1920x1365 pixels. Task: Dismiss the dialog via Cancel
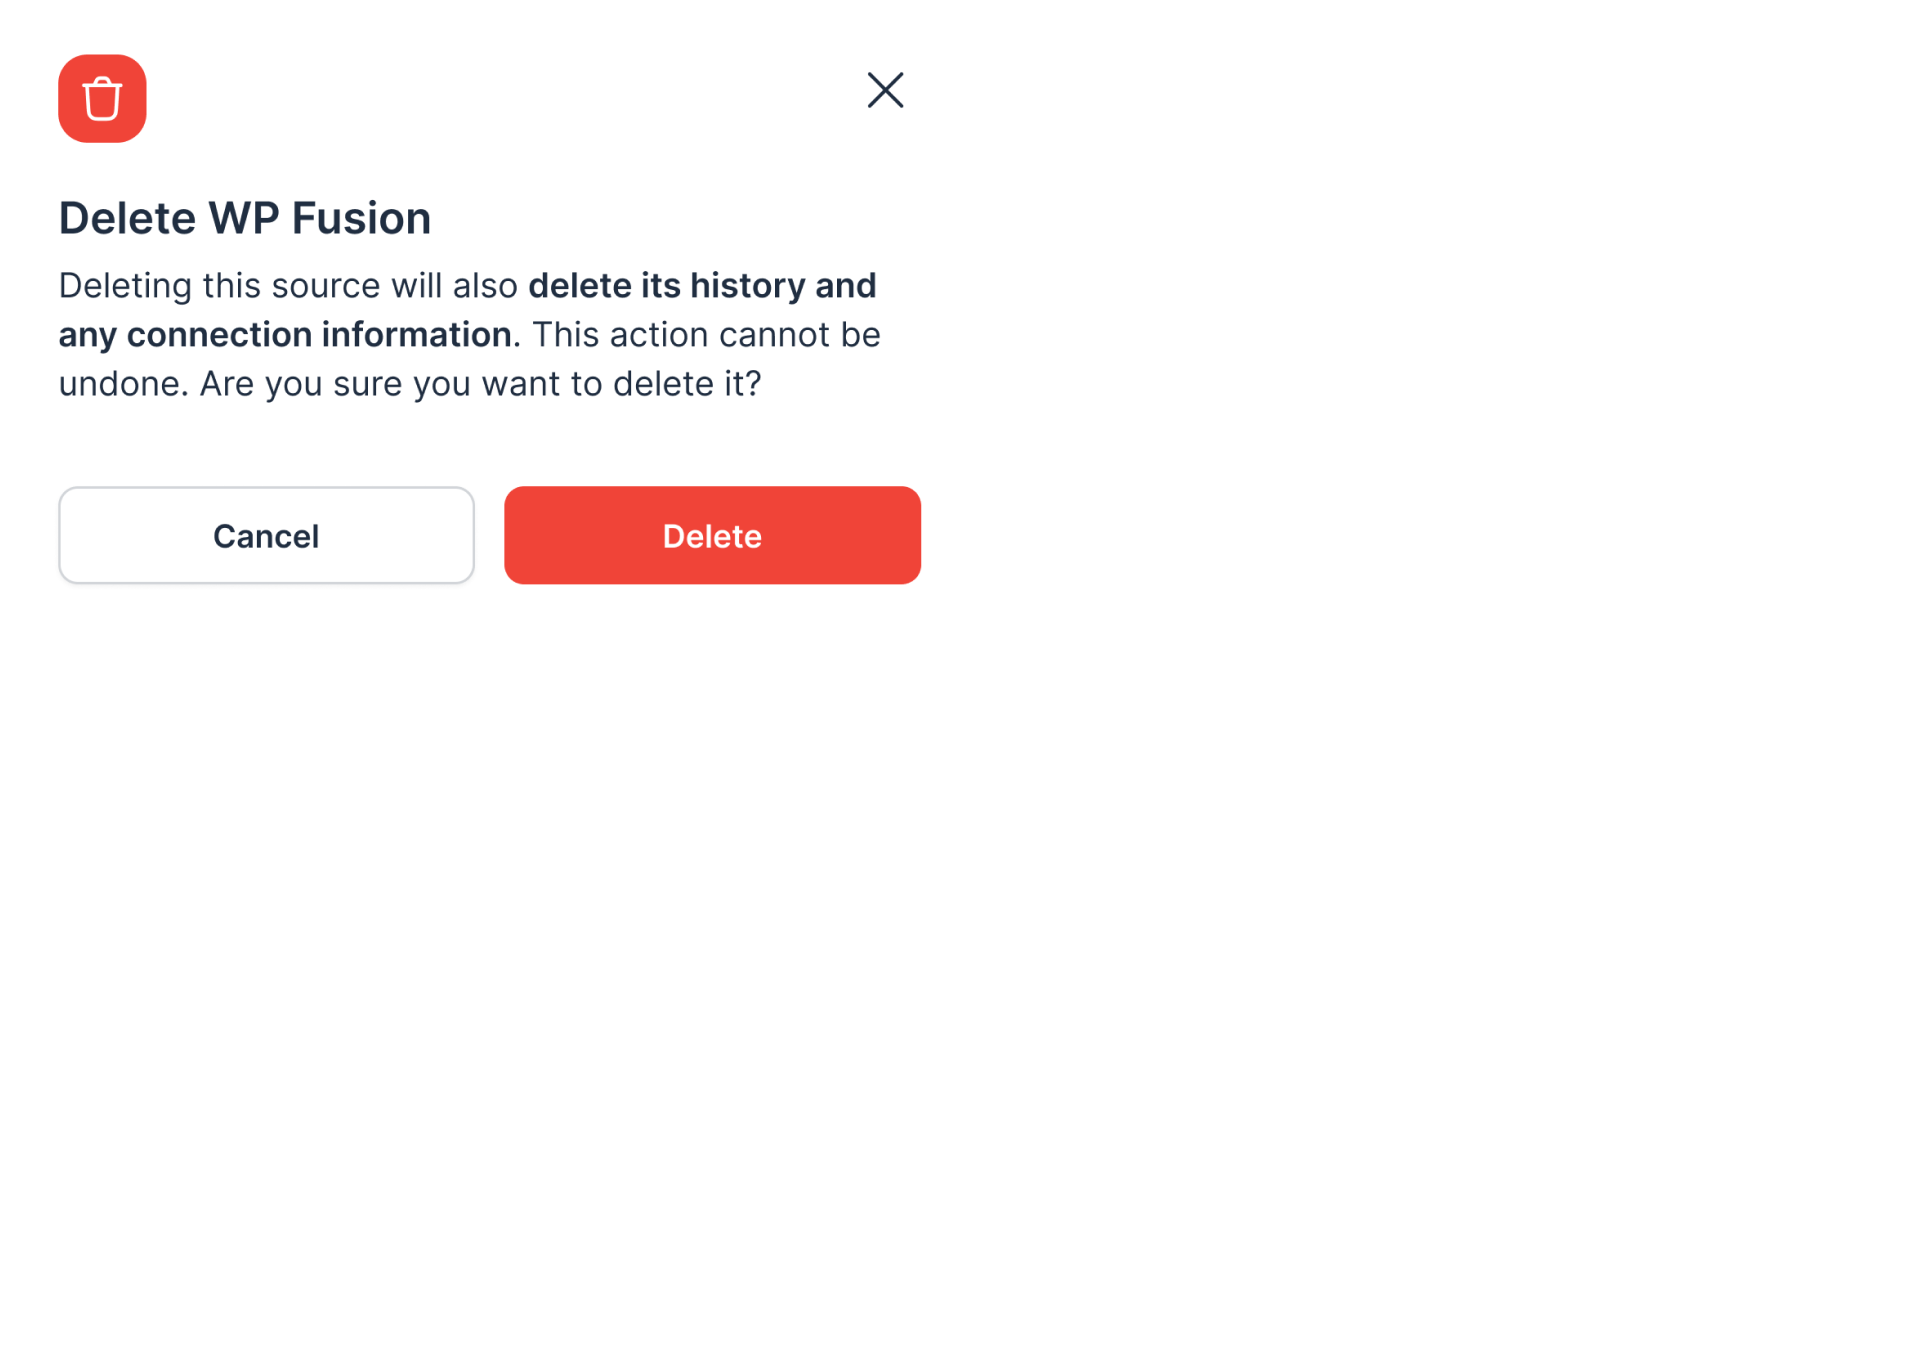tap(266, 535)
